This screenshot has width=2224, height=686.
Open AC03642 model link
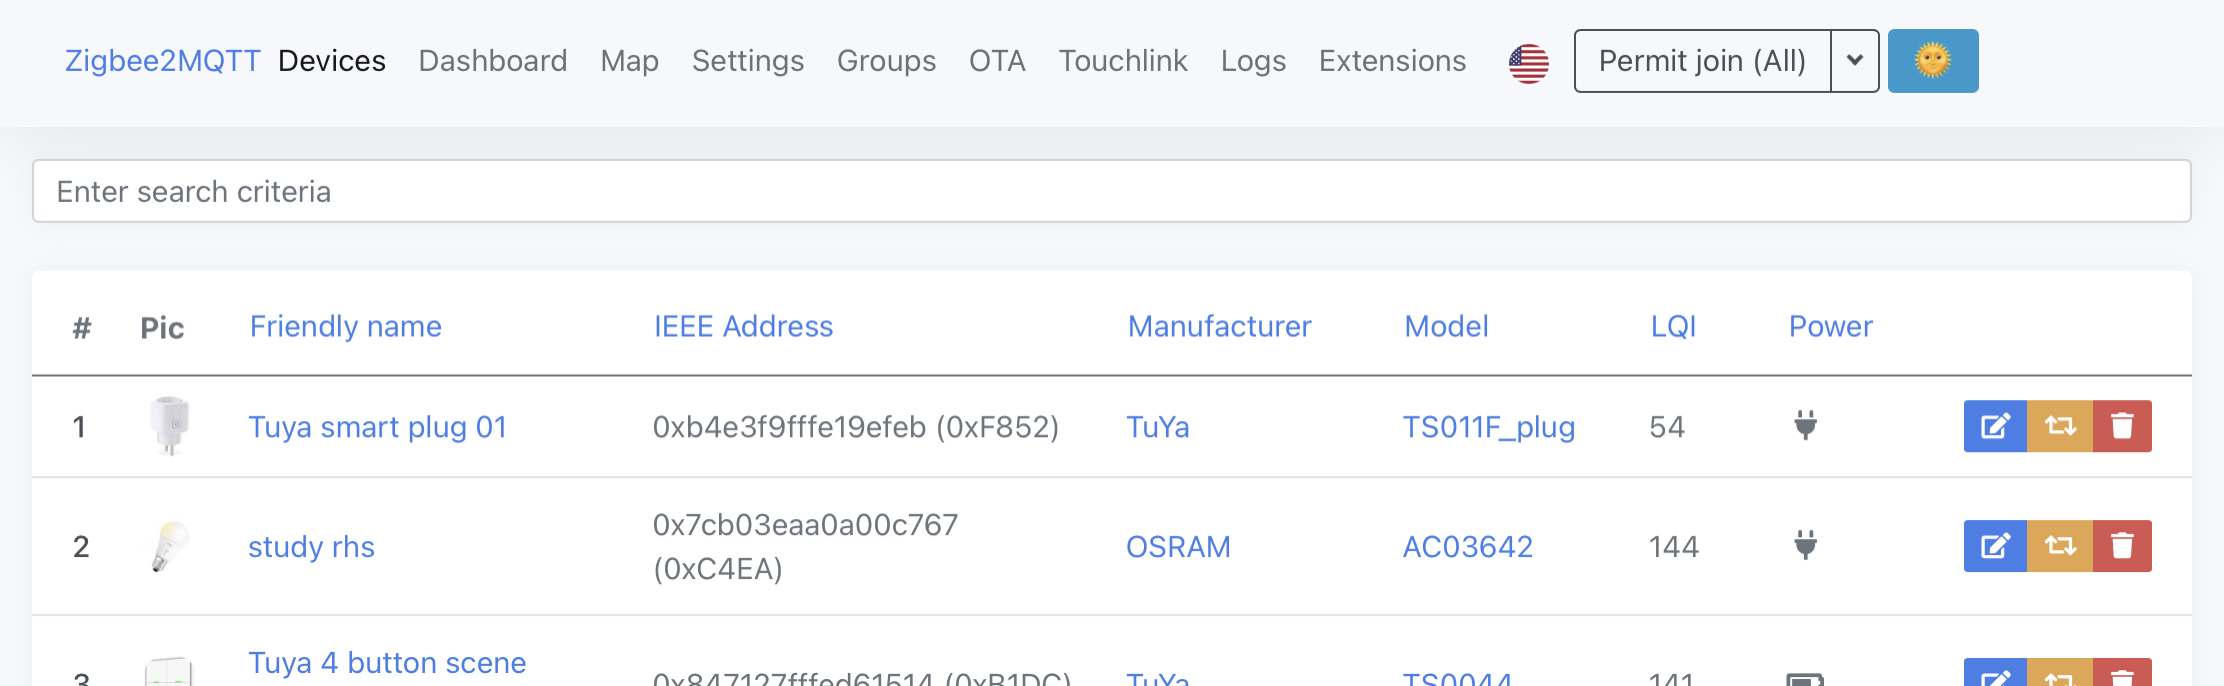click(x=1467, y=547)
